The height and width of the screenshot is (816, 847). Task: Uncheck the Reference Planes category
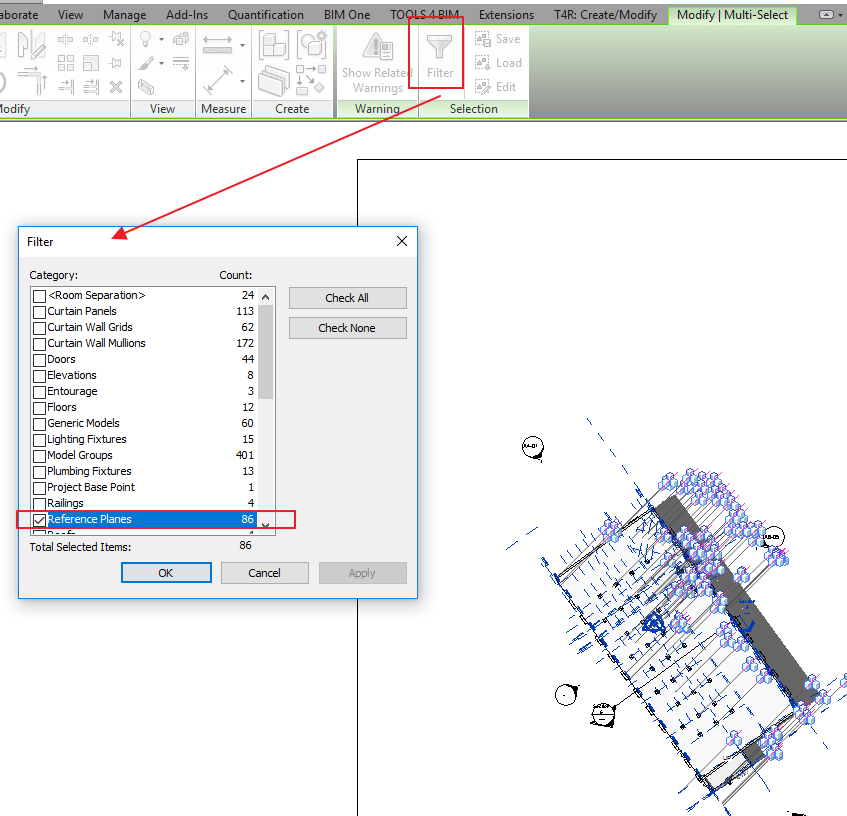[x=38, y=519]
